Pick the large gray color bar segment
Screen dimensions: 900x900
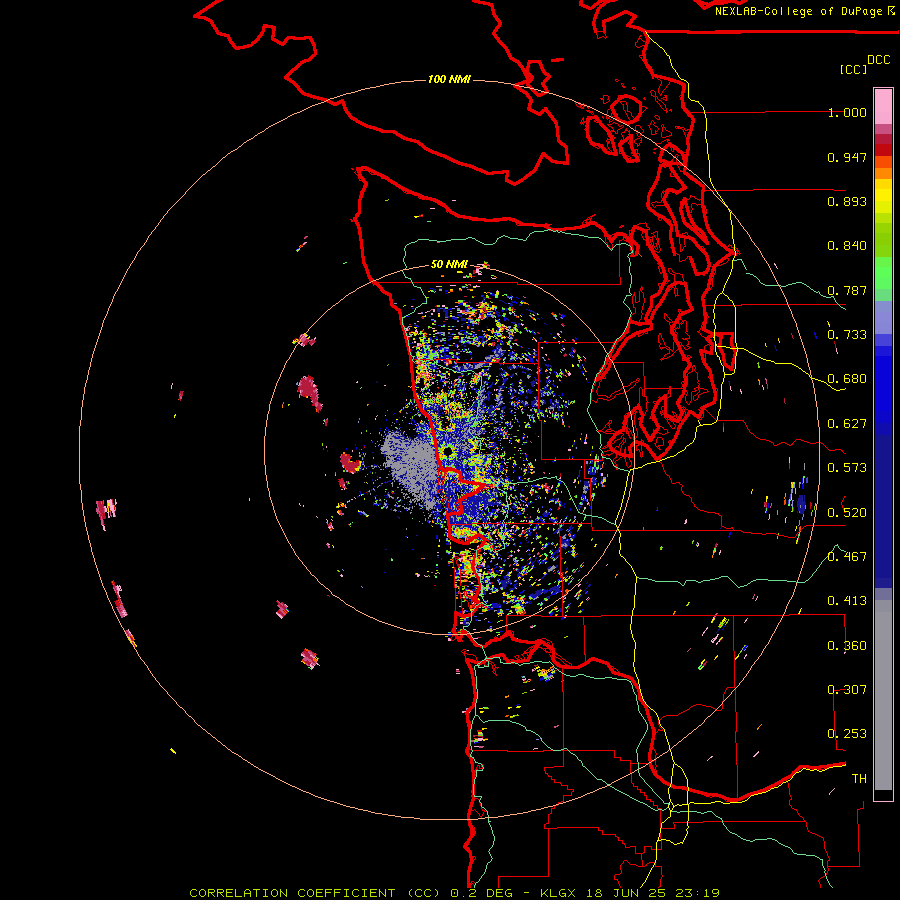click(x=883, y=695)
